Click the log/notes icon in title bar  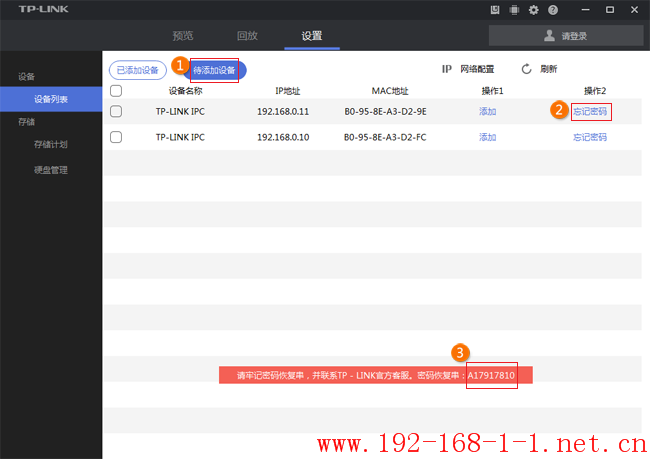[495, 10]
